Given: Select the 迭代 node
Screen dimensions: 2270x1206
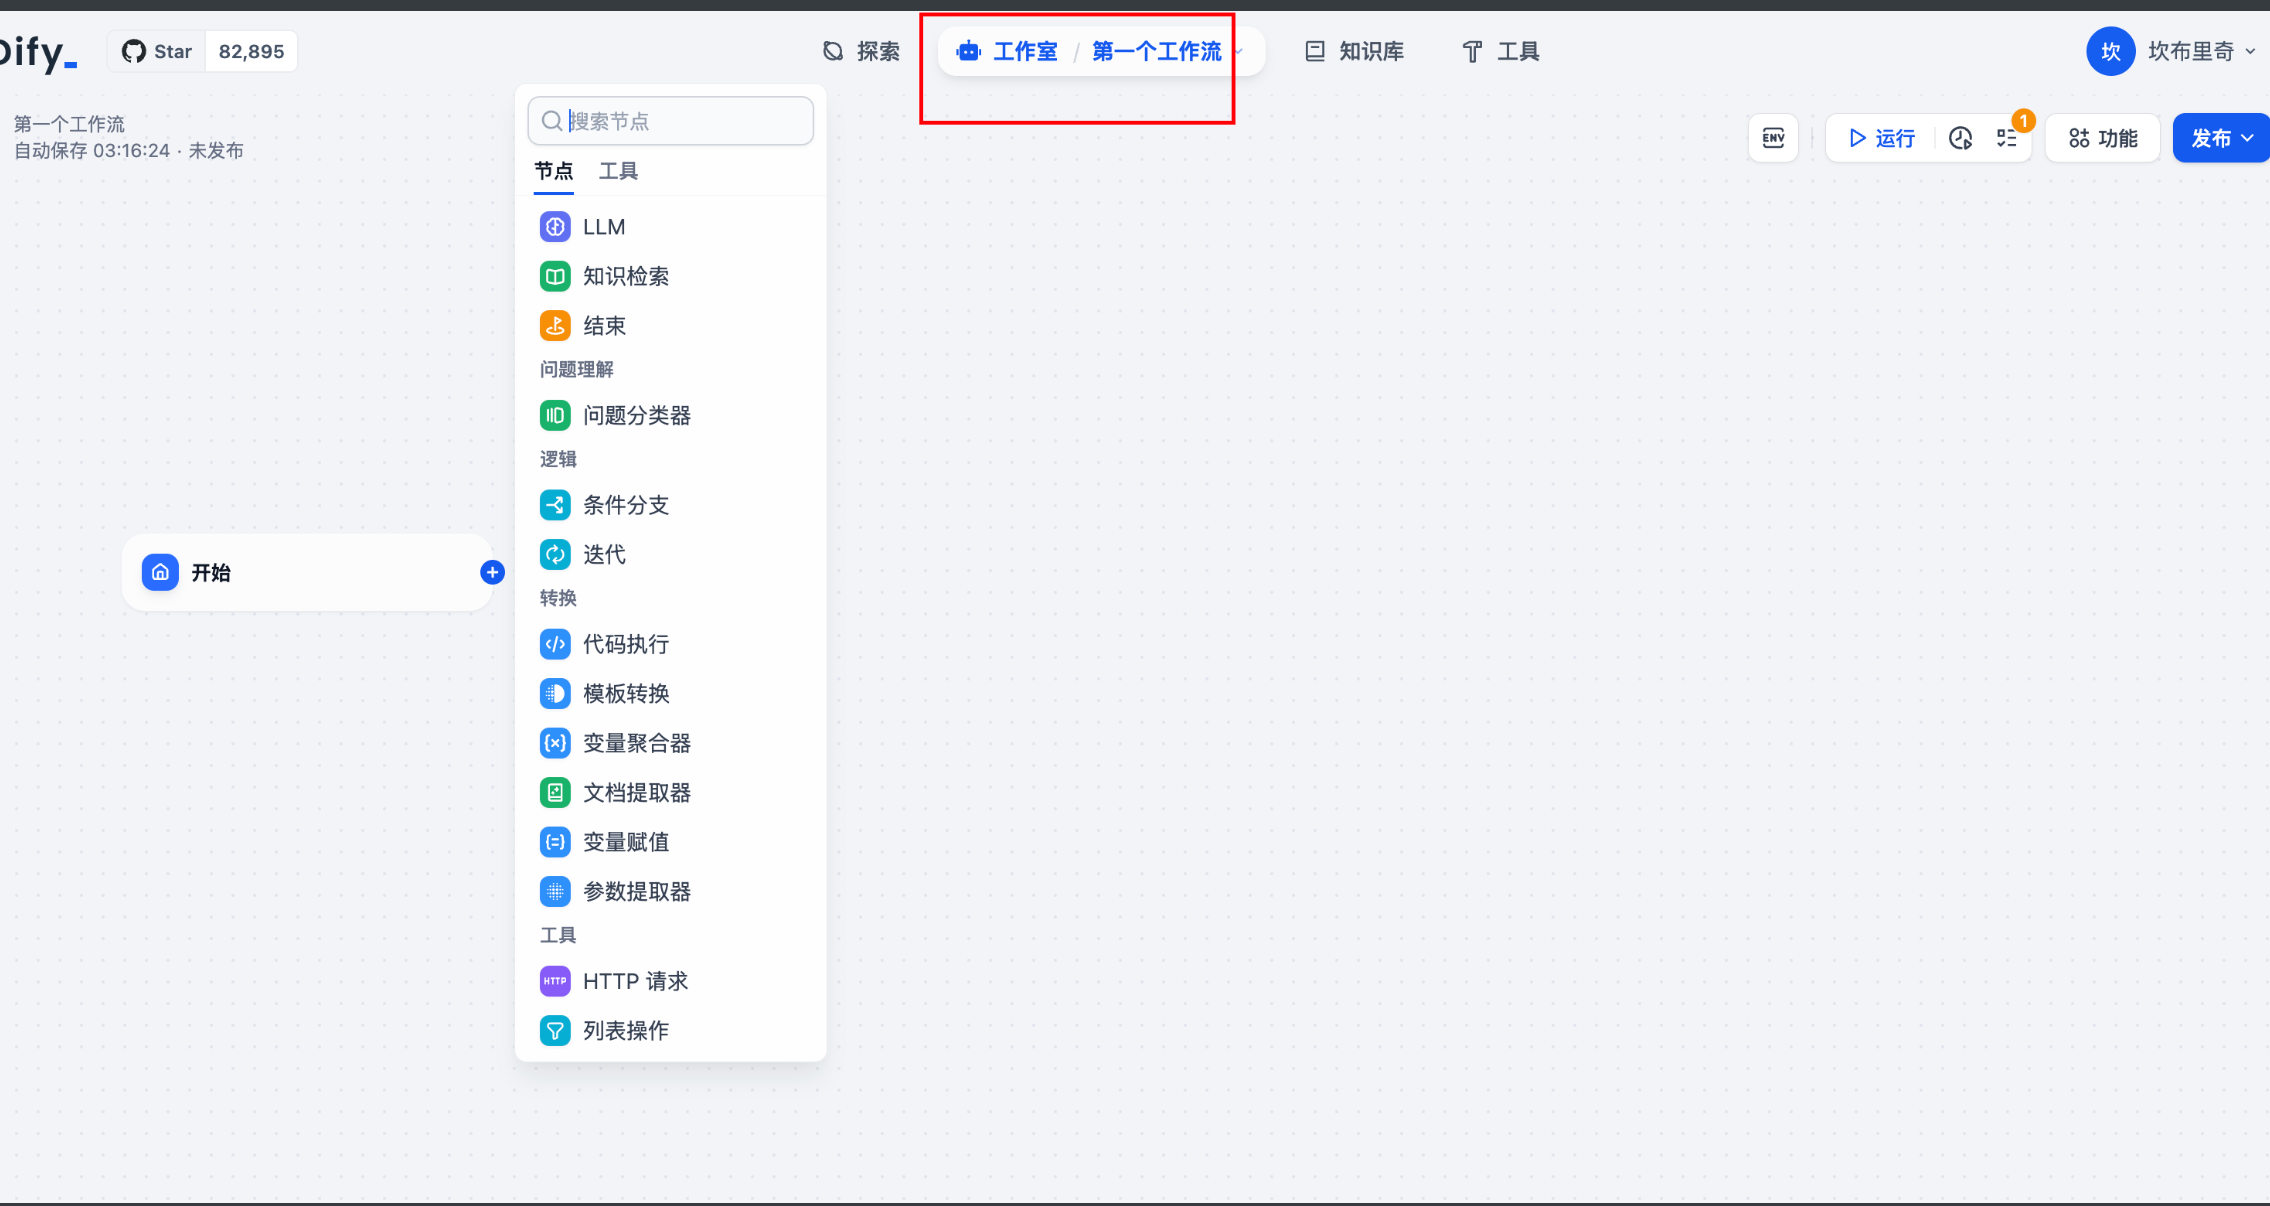Looking at the screenshot, I should point(604,554).
